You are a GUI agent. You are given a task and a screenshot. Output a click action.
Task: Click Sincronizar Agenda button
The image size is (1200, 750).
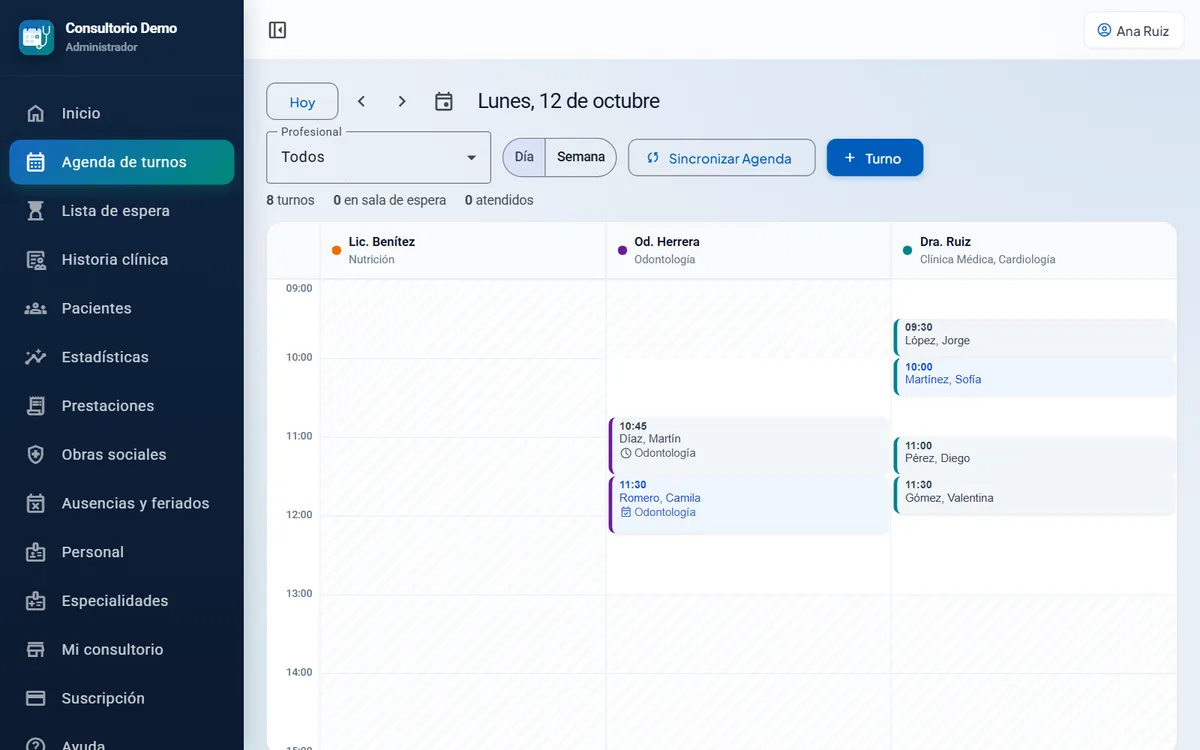(x=722, y=158)
